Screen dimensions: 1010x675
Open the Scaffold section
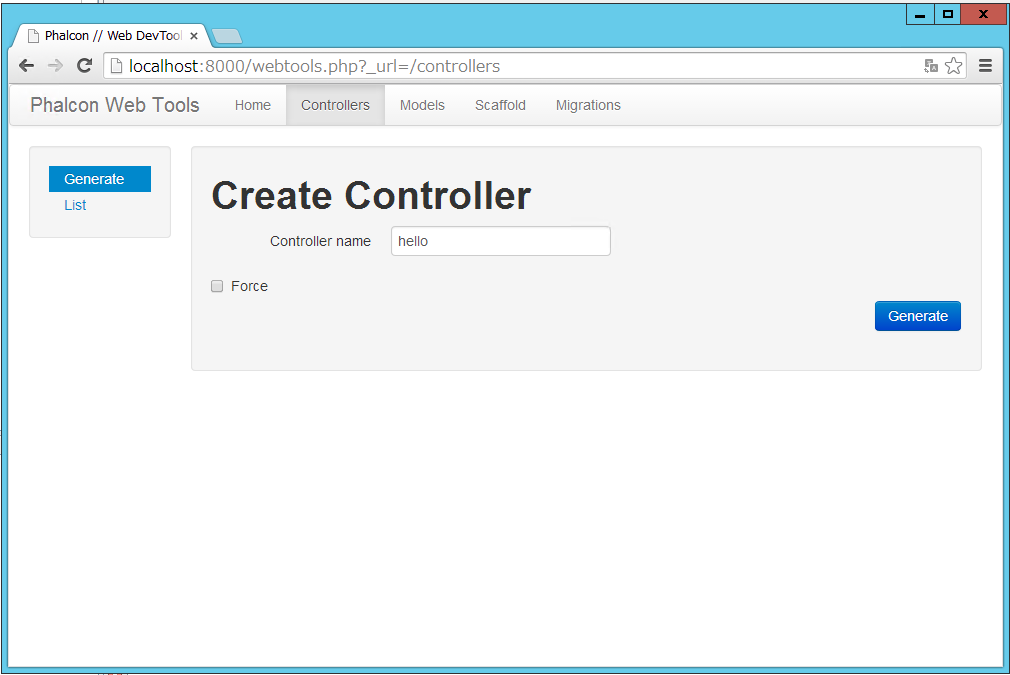[500, 105]
